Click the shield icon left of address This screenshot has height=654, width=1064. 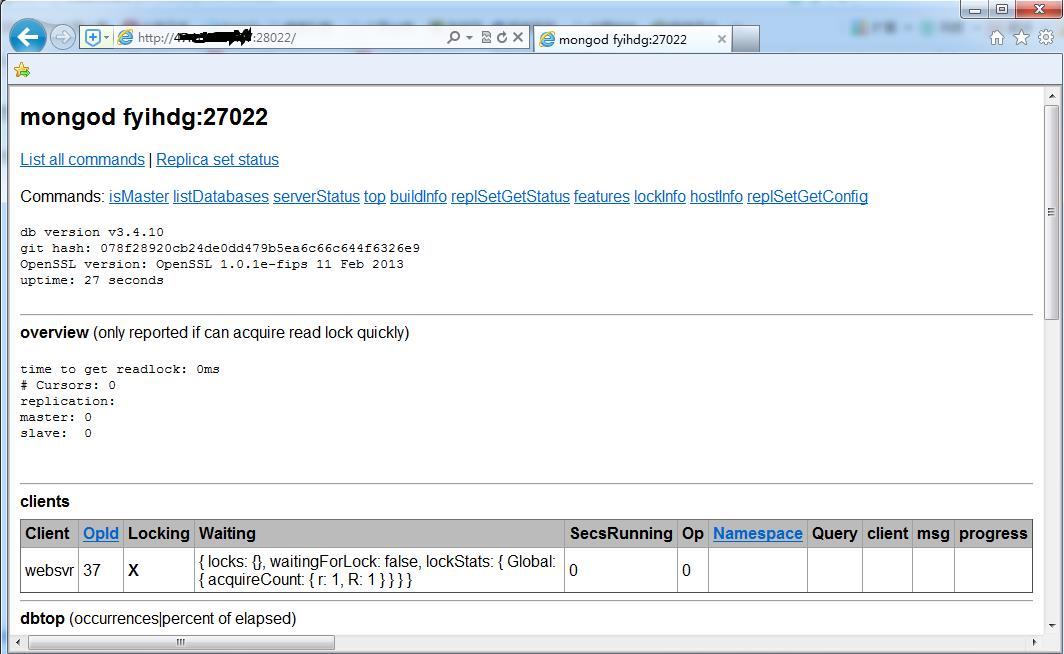93,37
